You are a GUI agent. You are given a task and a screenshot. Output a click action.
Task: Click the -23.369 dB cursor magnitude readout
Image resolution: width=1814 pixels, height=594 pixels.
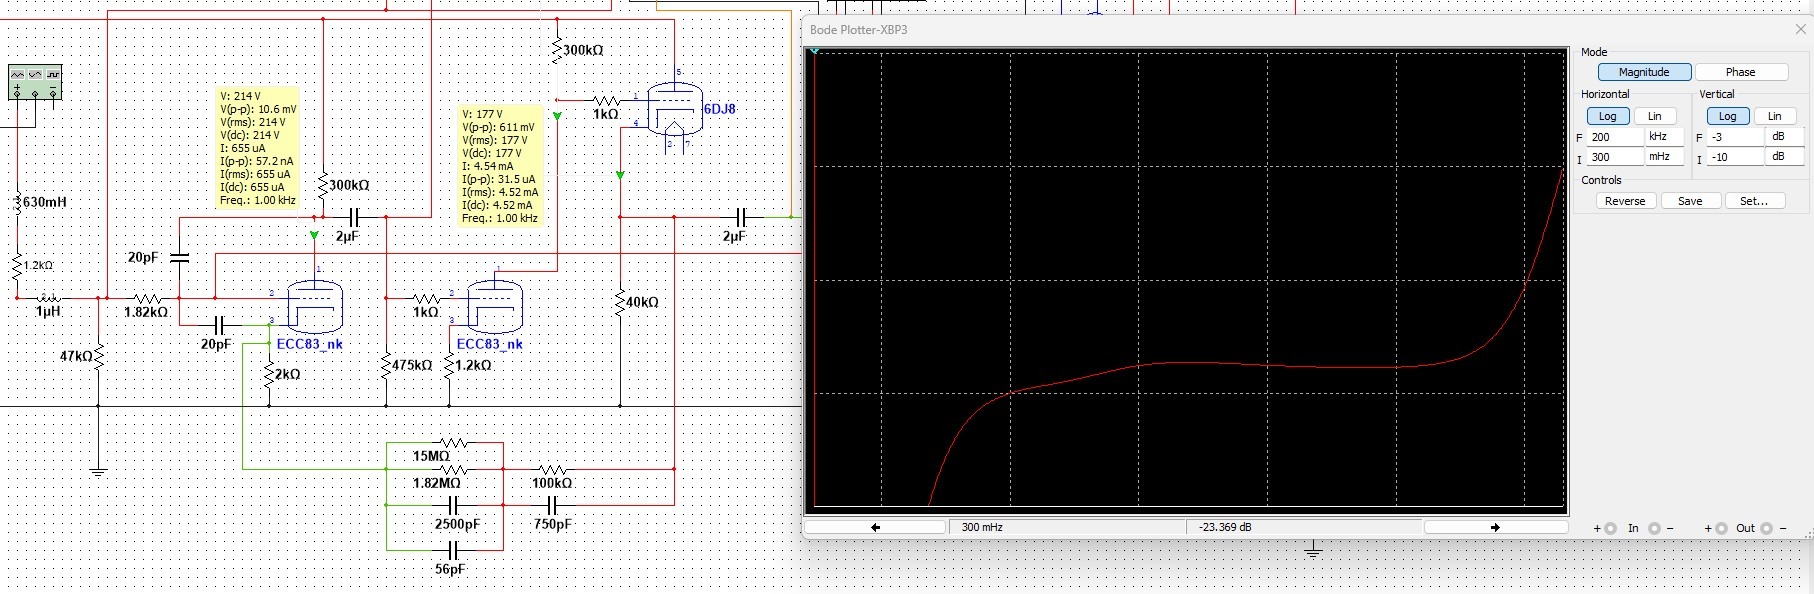[x=1304, y=527]
